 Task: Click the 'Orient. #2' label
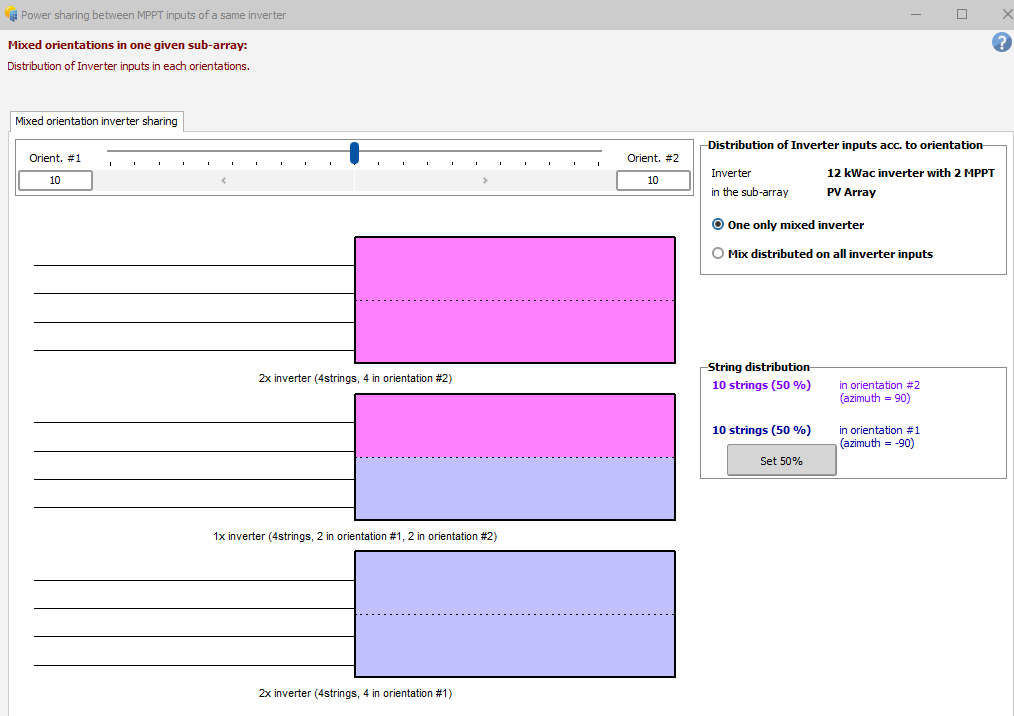(x=653, y=158)
